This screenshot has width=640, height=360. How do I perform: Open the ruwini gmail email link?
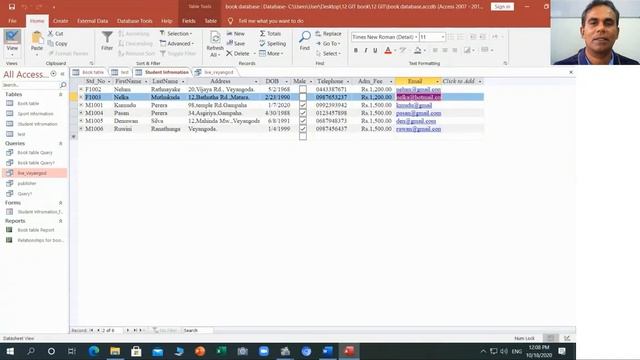pyautogui.click(x=418, y=129)
